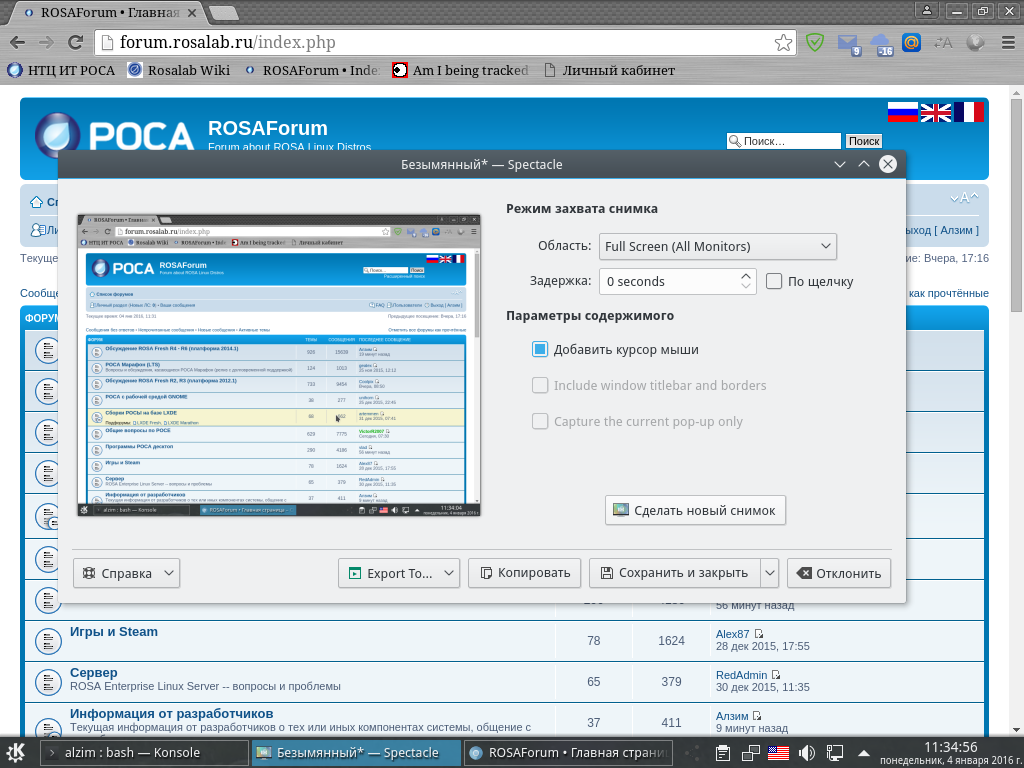
Task: Click the delay seconds input field
Action: tap(669, 281)
